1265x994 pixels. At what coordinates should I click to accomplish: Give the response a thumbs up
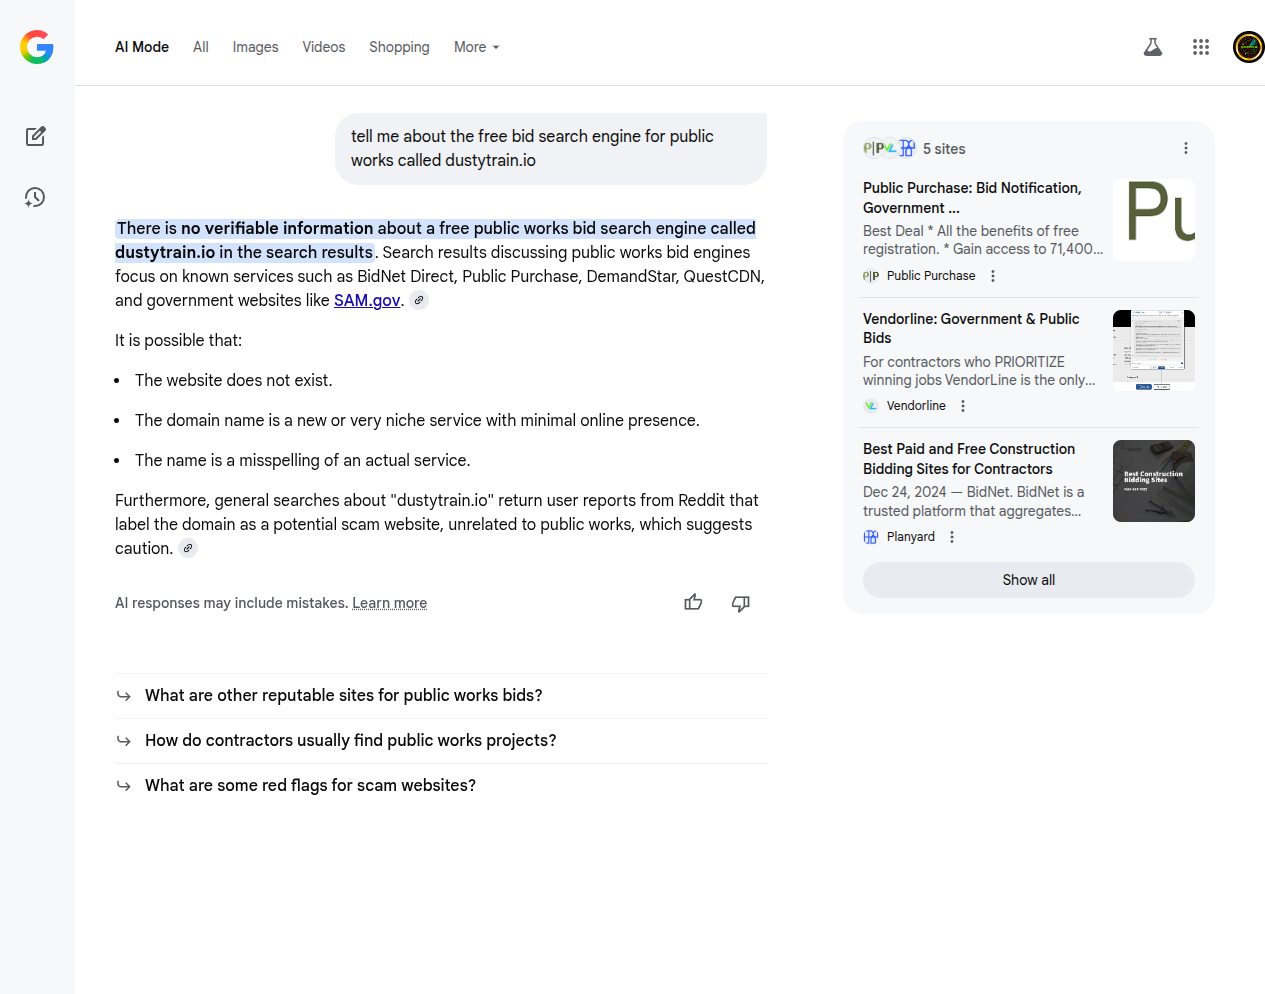click(693, 602)
